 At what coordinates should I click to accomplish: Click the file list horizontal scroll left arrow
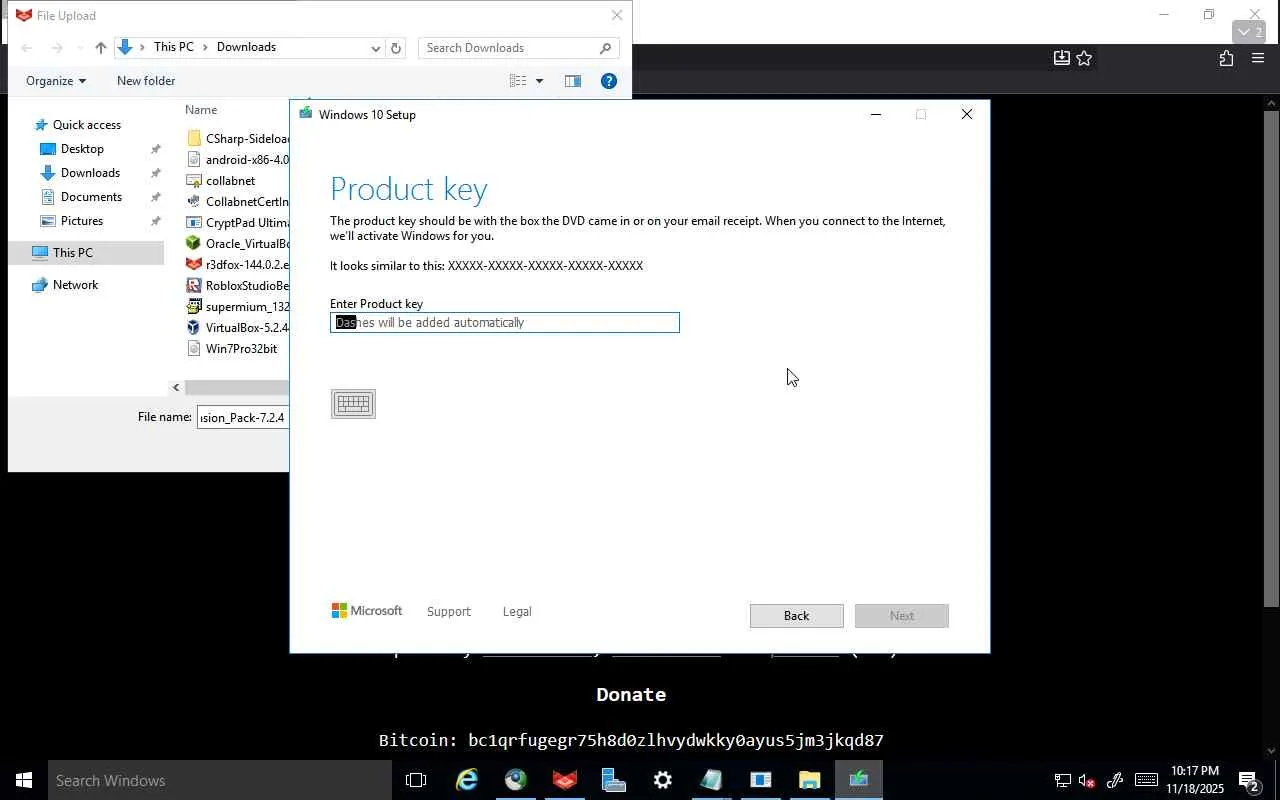pyautogui.click(x=177, y=387)
